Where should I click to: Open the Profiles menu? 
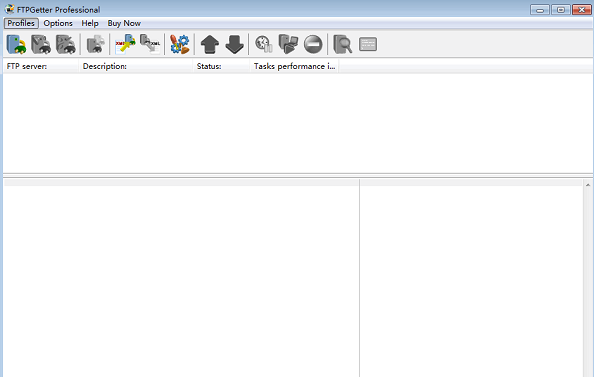(x=21, y=23)
